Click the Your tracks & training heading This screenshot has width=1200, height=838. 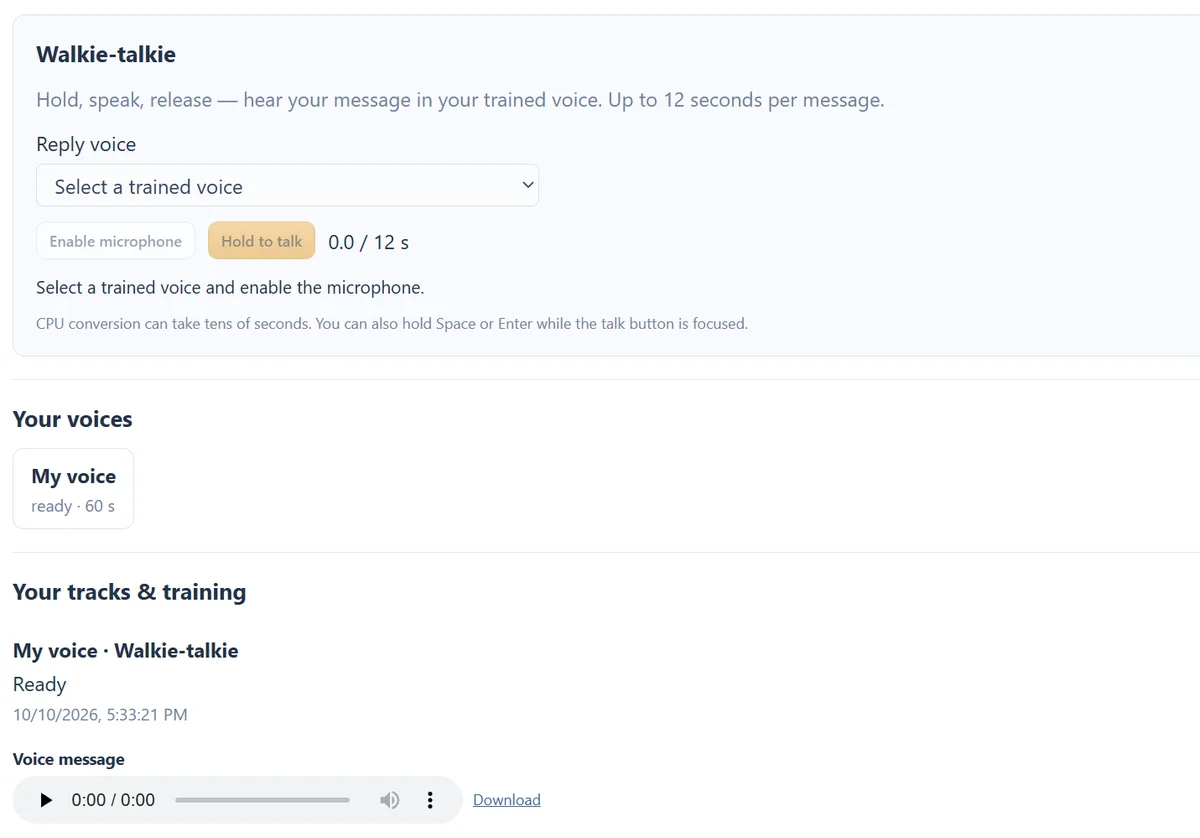click(129, 592)
